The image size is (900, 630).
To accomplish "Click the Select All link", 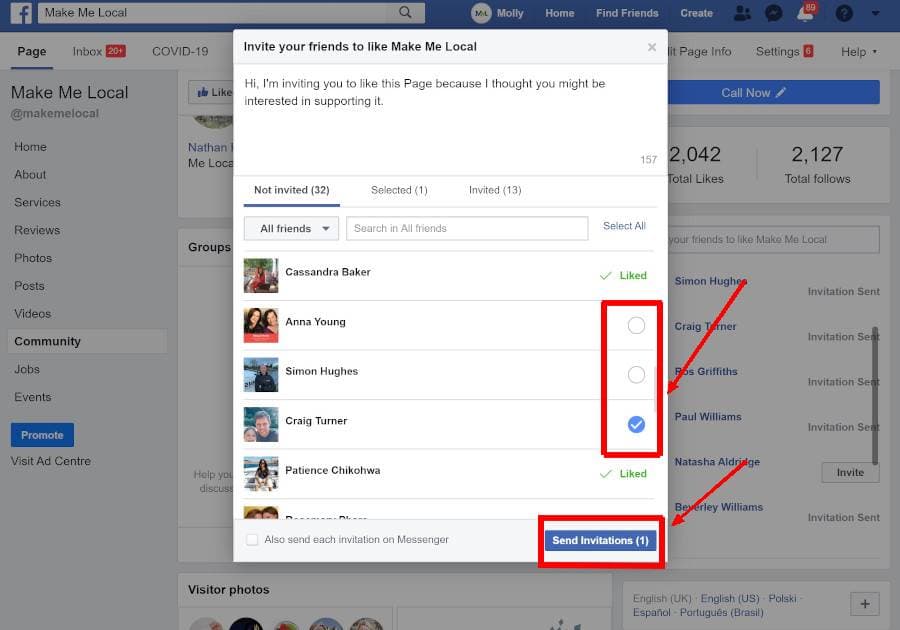I will tap(624, 226).
